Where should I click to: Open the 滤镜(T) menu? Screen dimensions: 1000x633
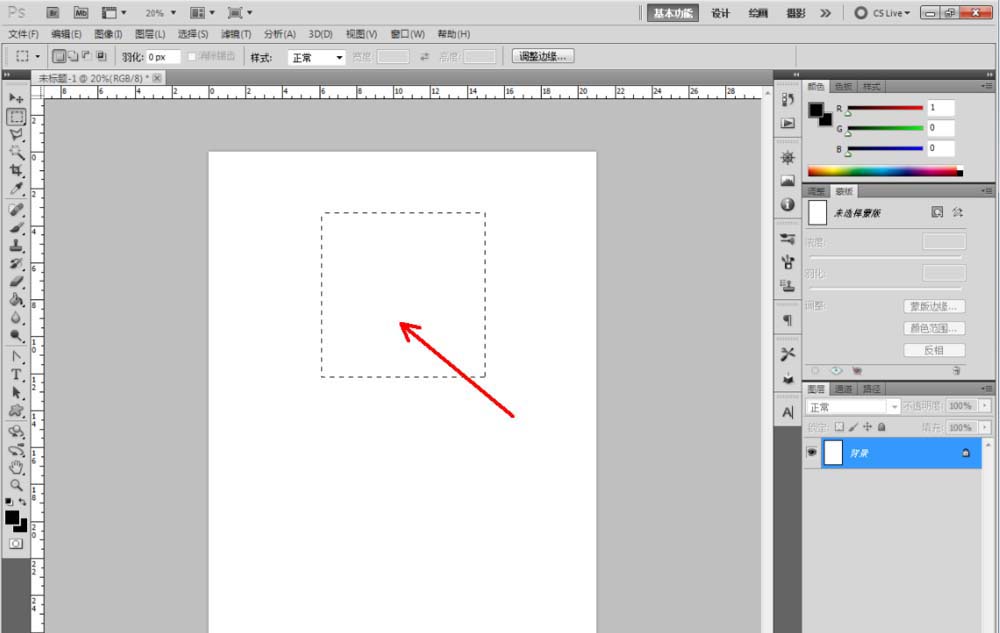(236, 34)
